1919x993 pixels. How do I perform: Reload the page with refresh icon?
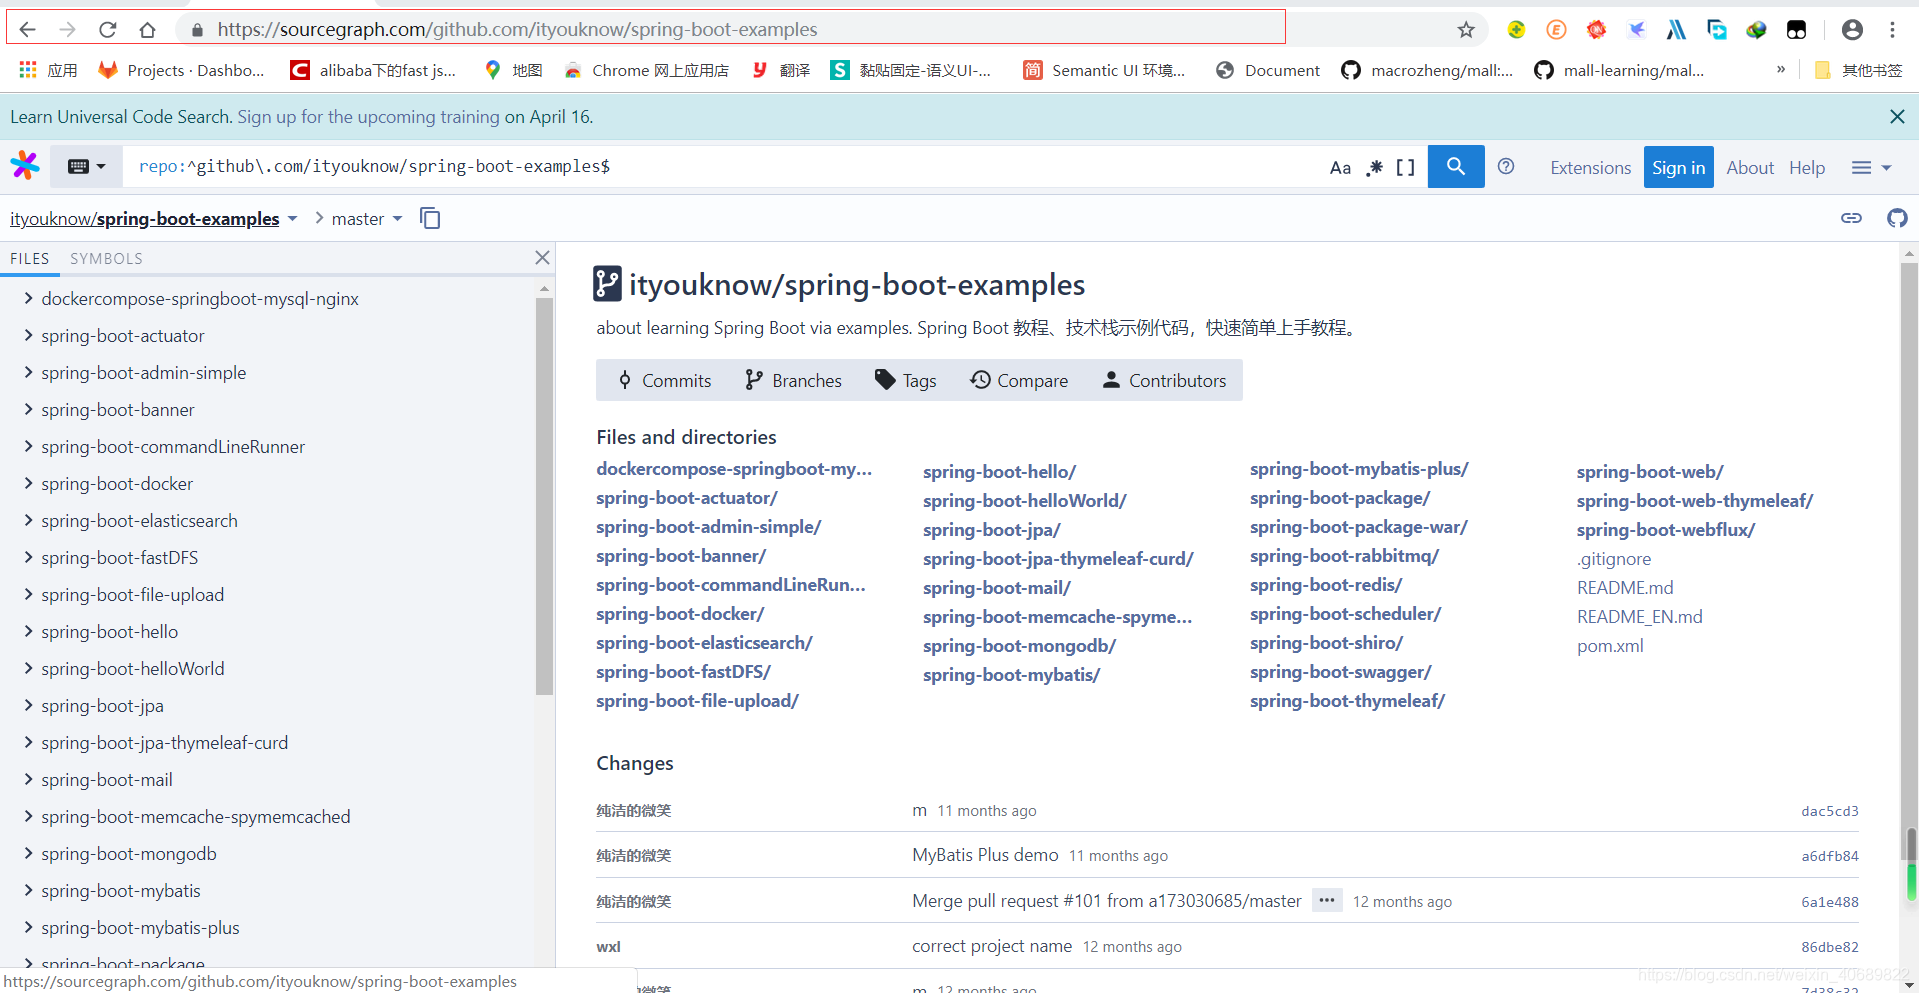[108, 30]
